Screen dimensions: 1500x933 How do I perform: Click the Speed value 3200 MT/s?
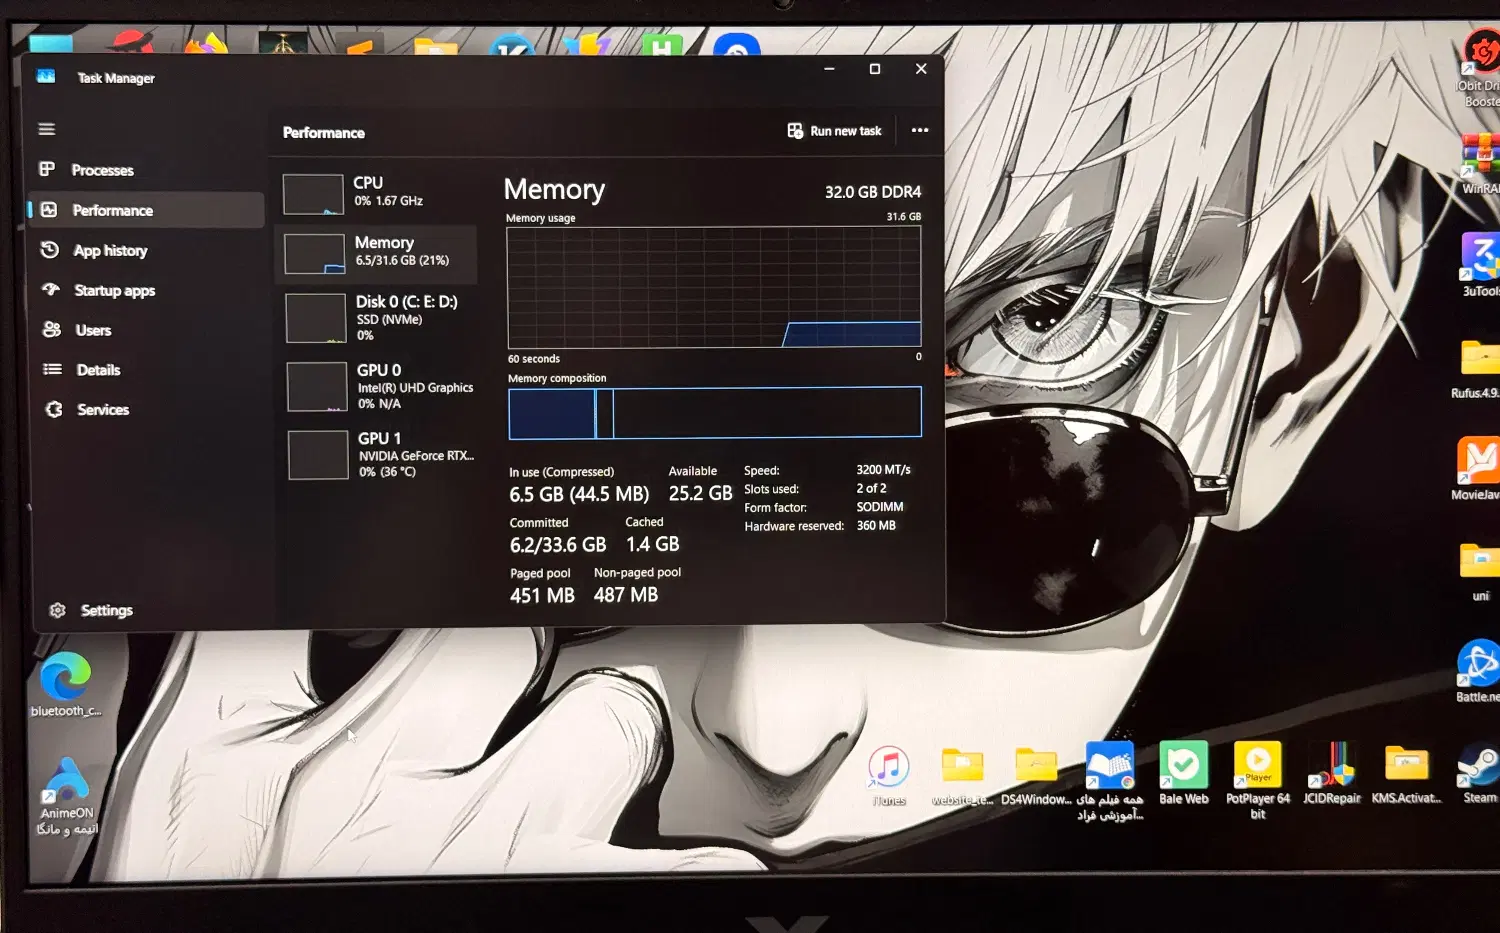coord(883,470)
